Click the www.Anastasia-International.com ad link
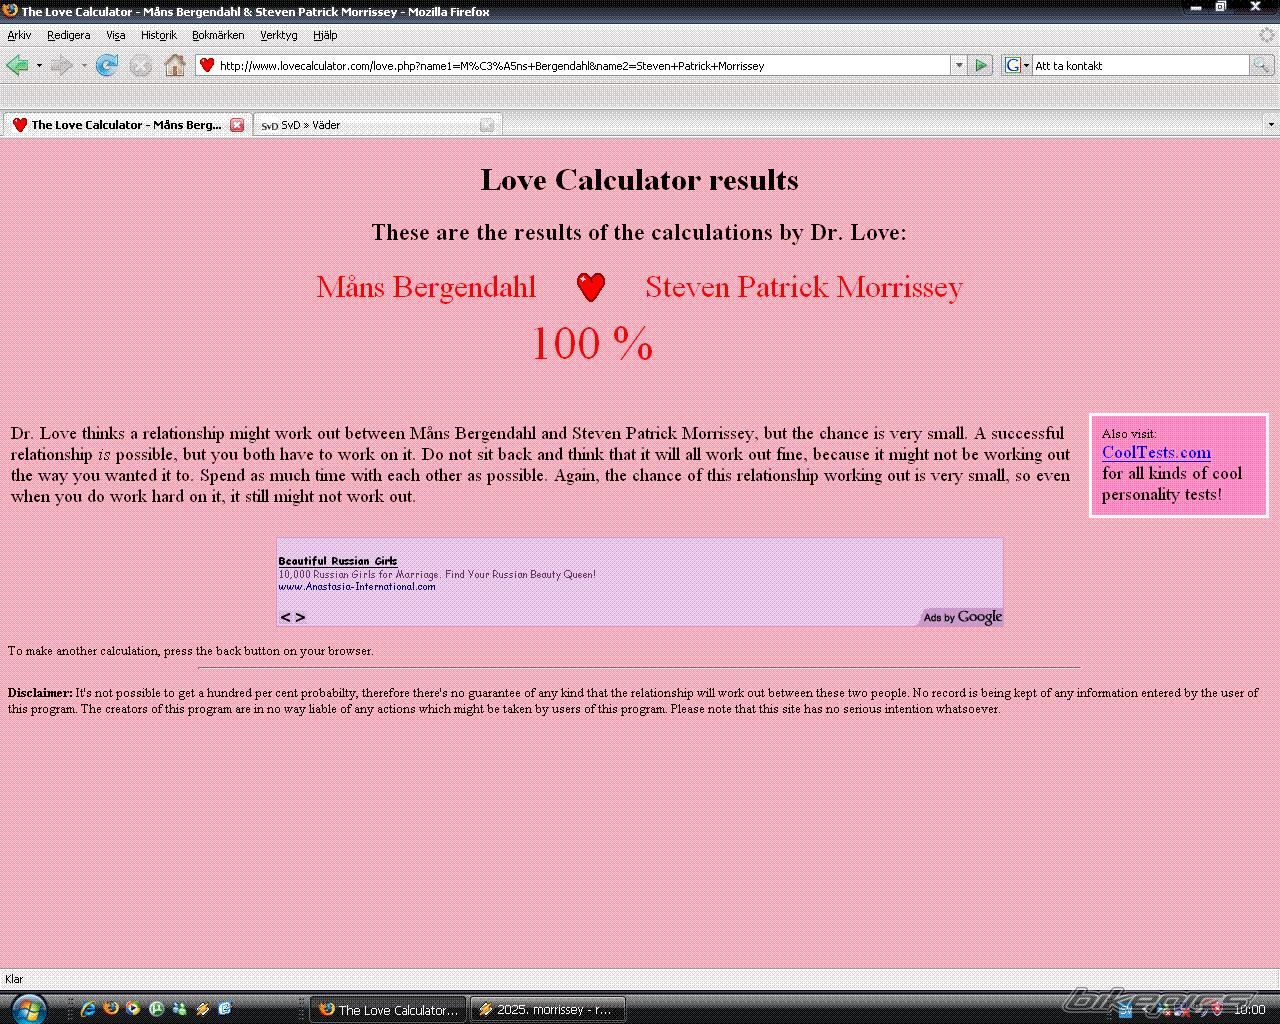Image resolution: width=1280 pixels, height=1024 pixels. [357, 586]
